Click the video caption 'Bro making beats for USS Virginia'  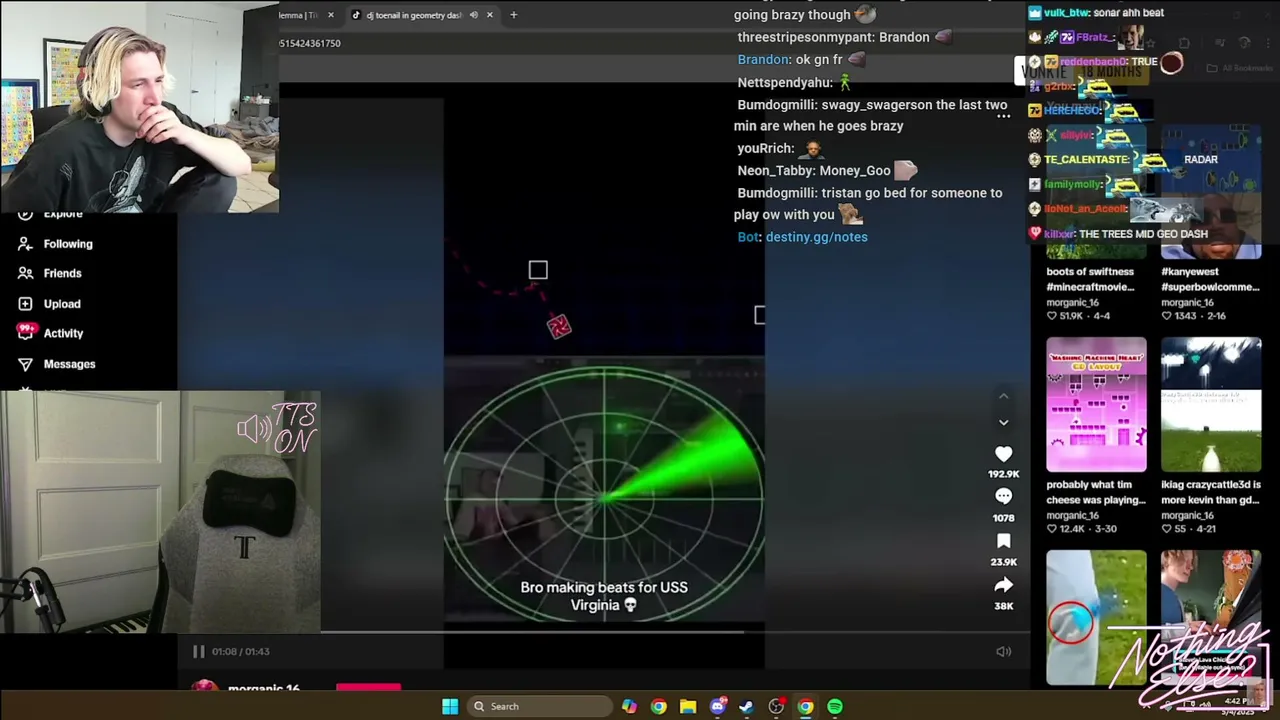click(x=604, y=596)
